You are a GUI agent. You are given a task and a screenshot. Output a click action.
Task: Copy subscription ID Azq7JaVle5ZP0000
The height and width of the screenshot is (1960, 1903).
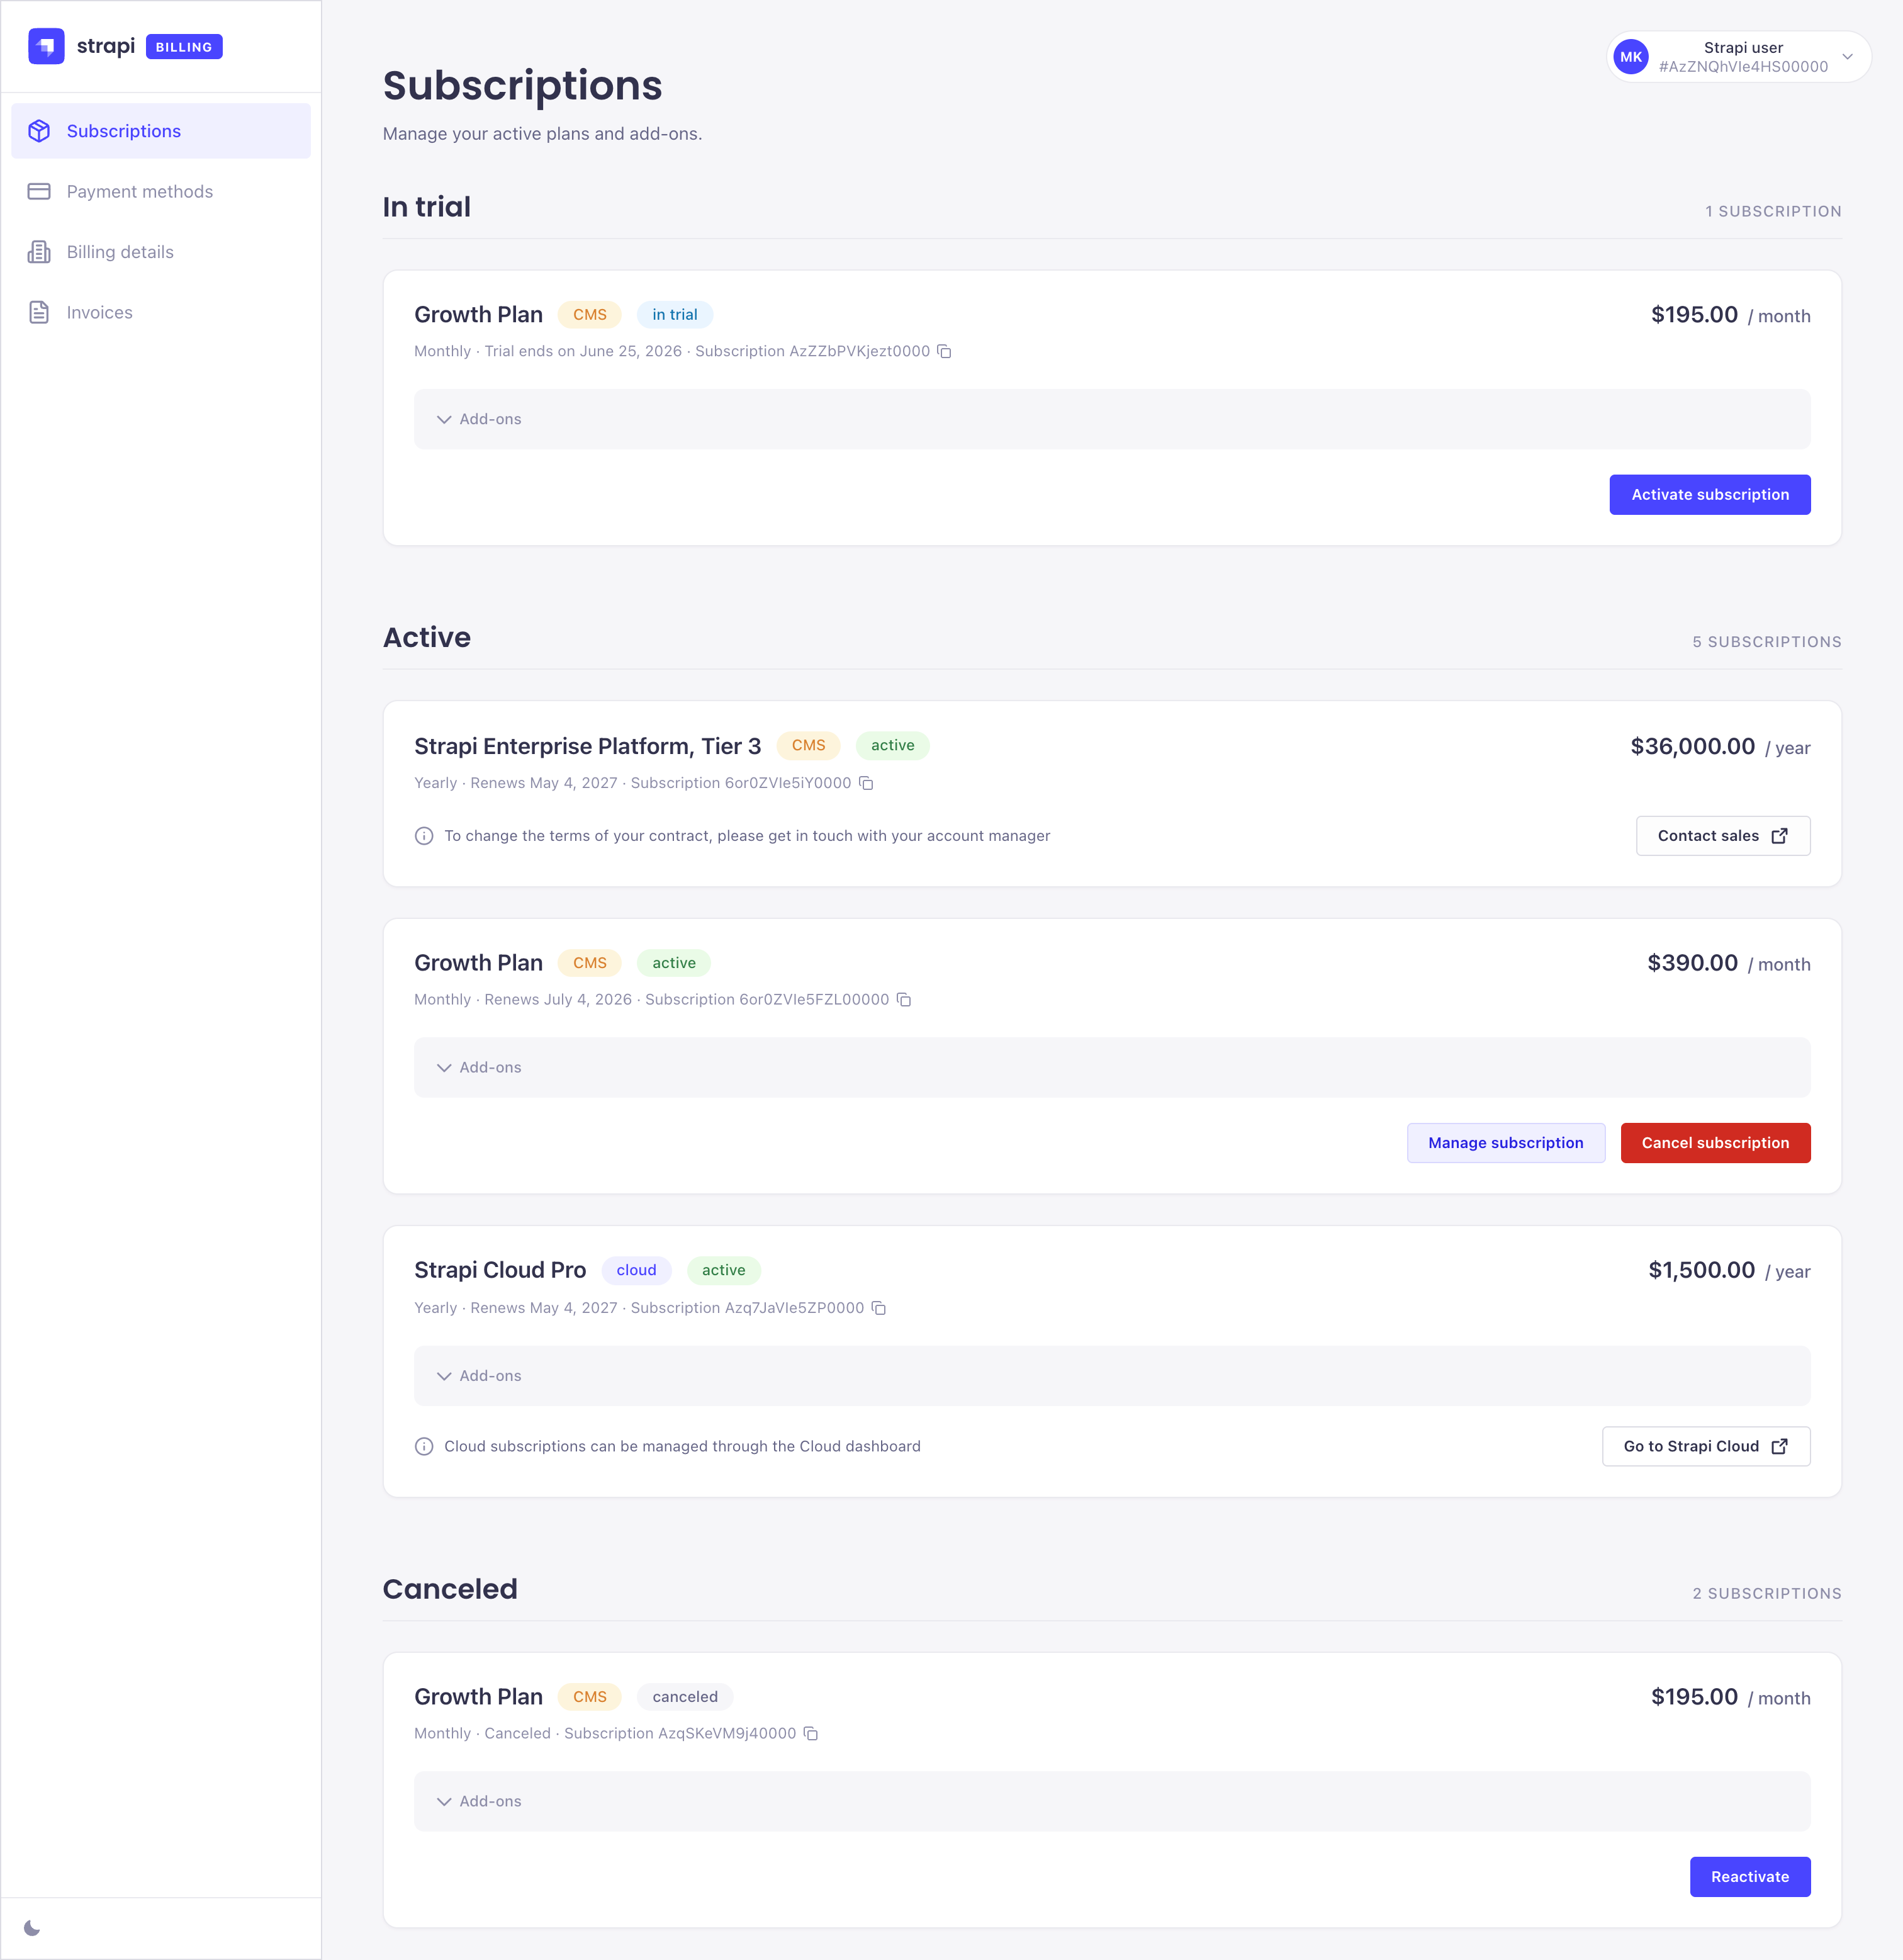pyautogui.click(x=879, y=1308)
